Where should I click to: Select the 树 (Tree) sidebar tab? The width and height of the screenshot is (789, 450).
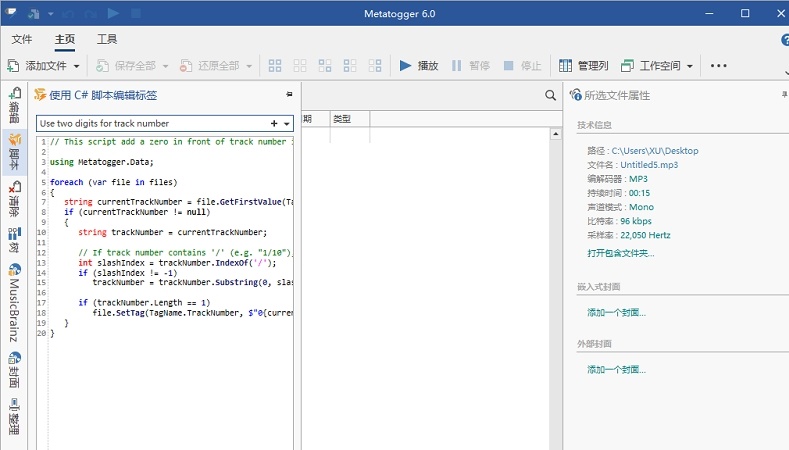[14, 240]
